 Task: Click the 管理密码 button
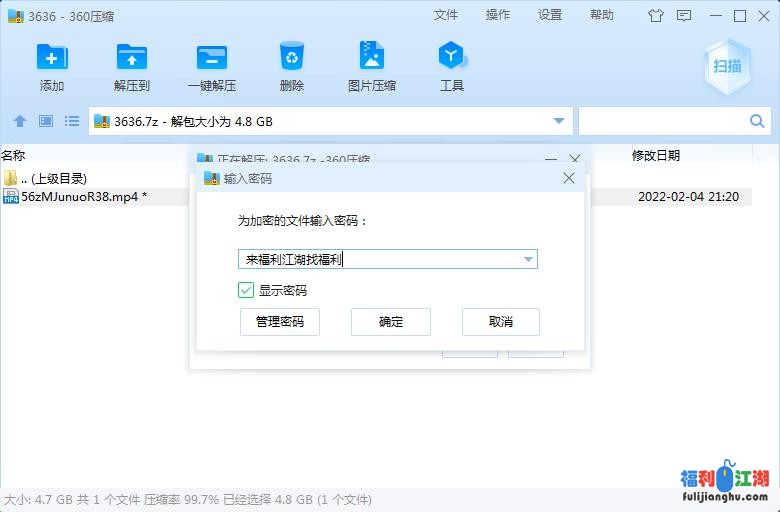point(280,322)
